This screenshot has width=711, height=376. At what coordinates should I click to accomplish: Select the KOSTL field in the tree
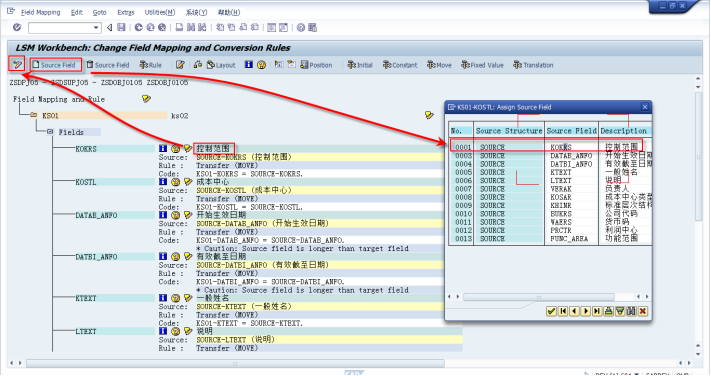tap(86, 182)
